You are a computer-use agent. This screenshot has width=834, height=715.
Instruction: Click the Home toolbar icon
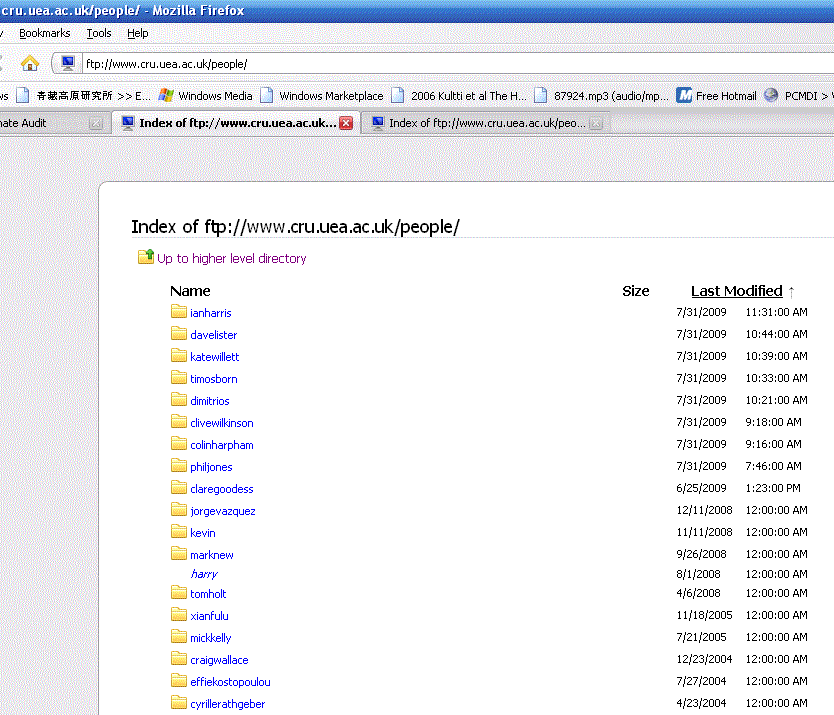[x=30, y=64]
